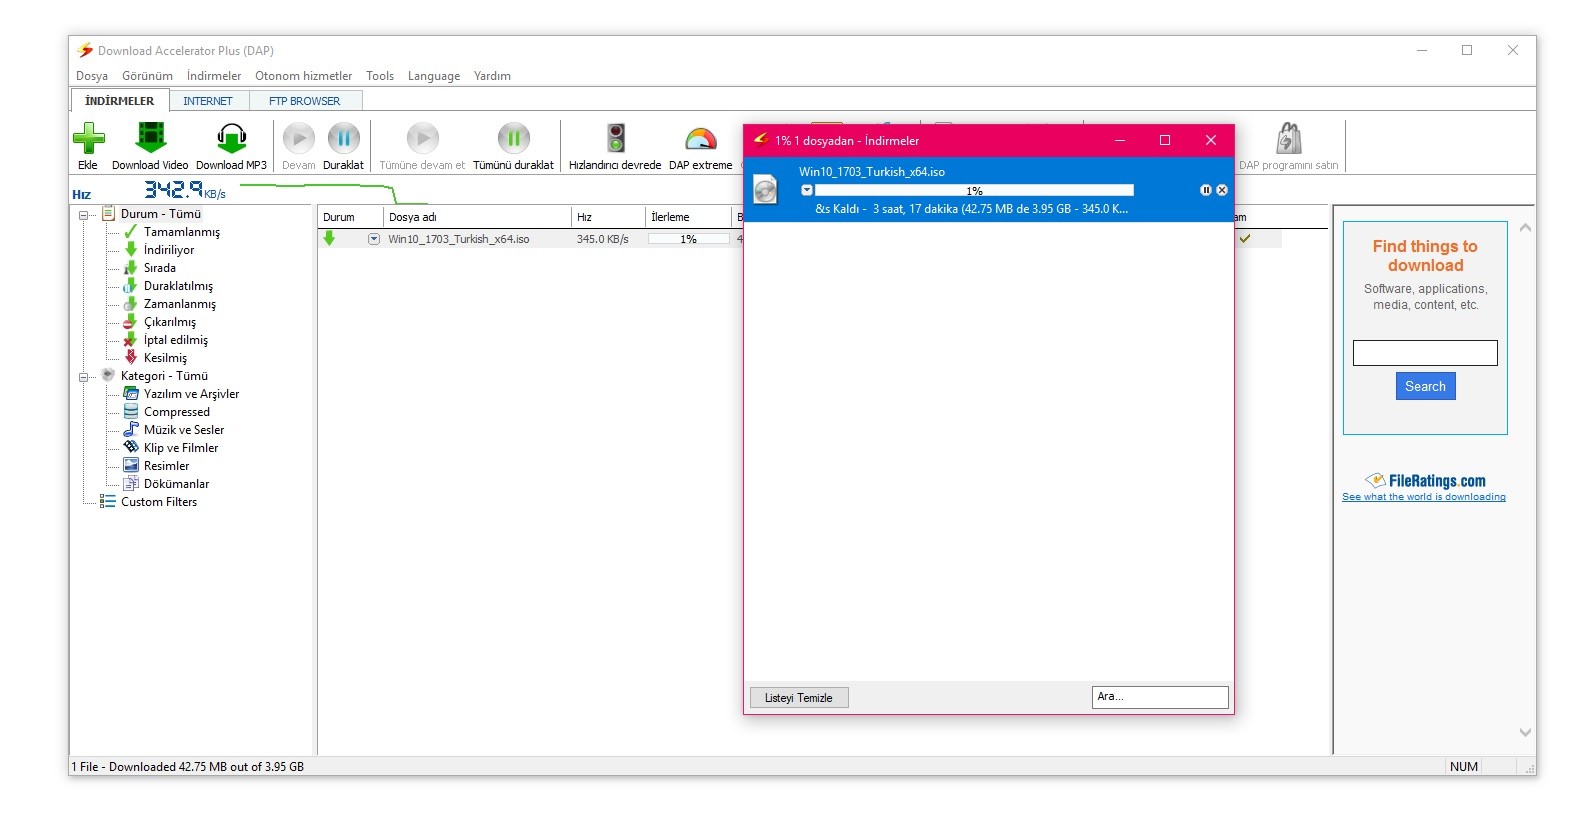Click the DAP programını satın shopping bag icon
Screen dimensions: 1593x829
1289,138
